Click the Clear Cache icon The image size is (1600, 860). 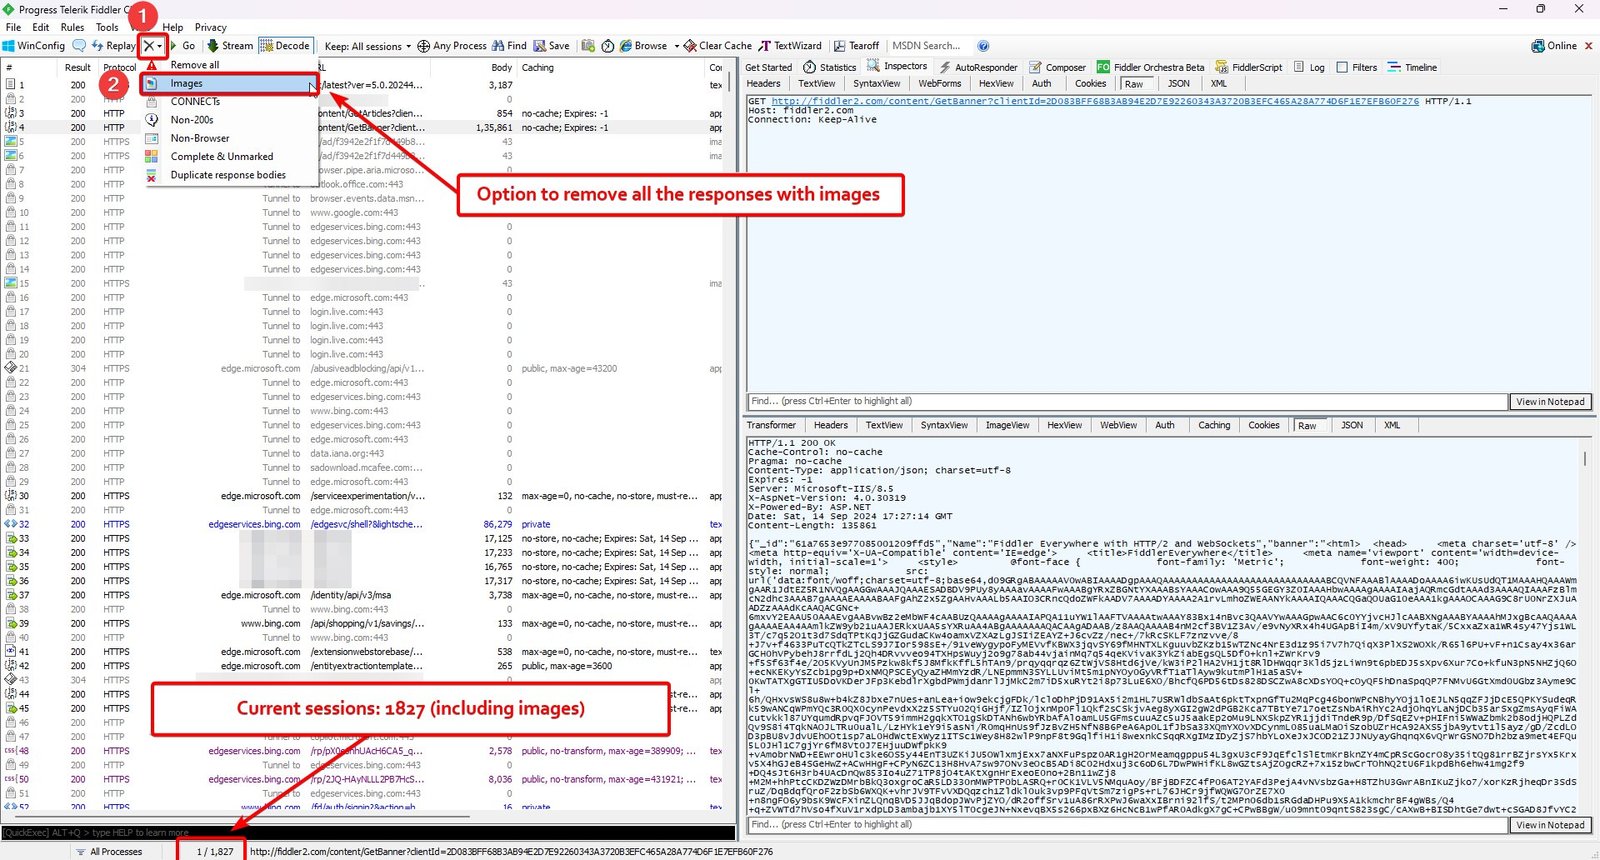690,46
